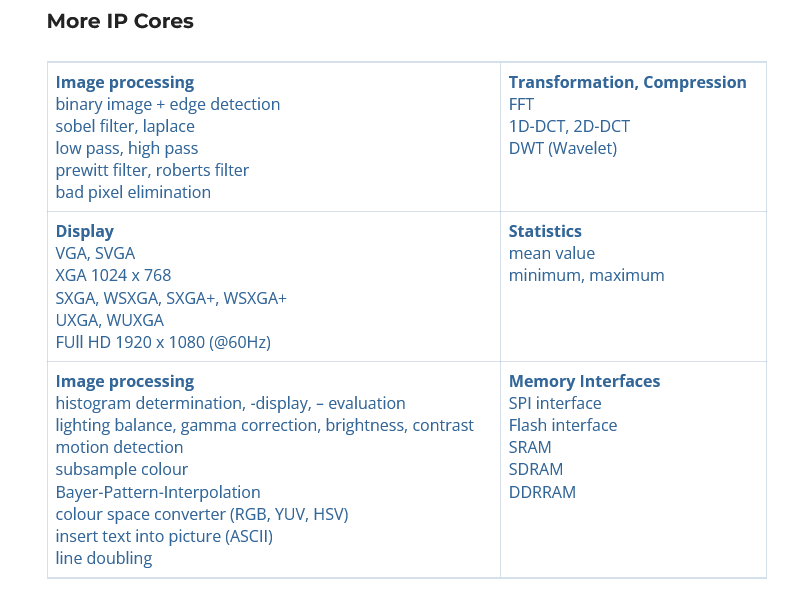Click "binary image + edge detection" text
The height and width of the screenshot is (610, 799).
pos(168,104)
